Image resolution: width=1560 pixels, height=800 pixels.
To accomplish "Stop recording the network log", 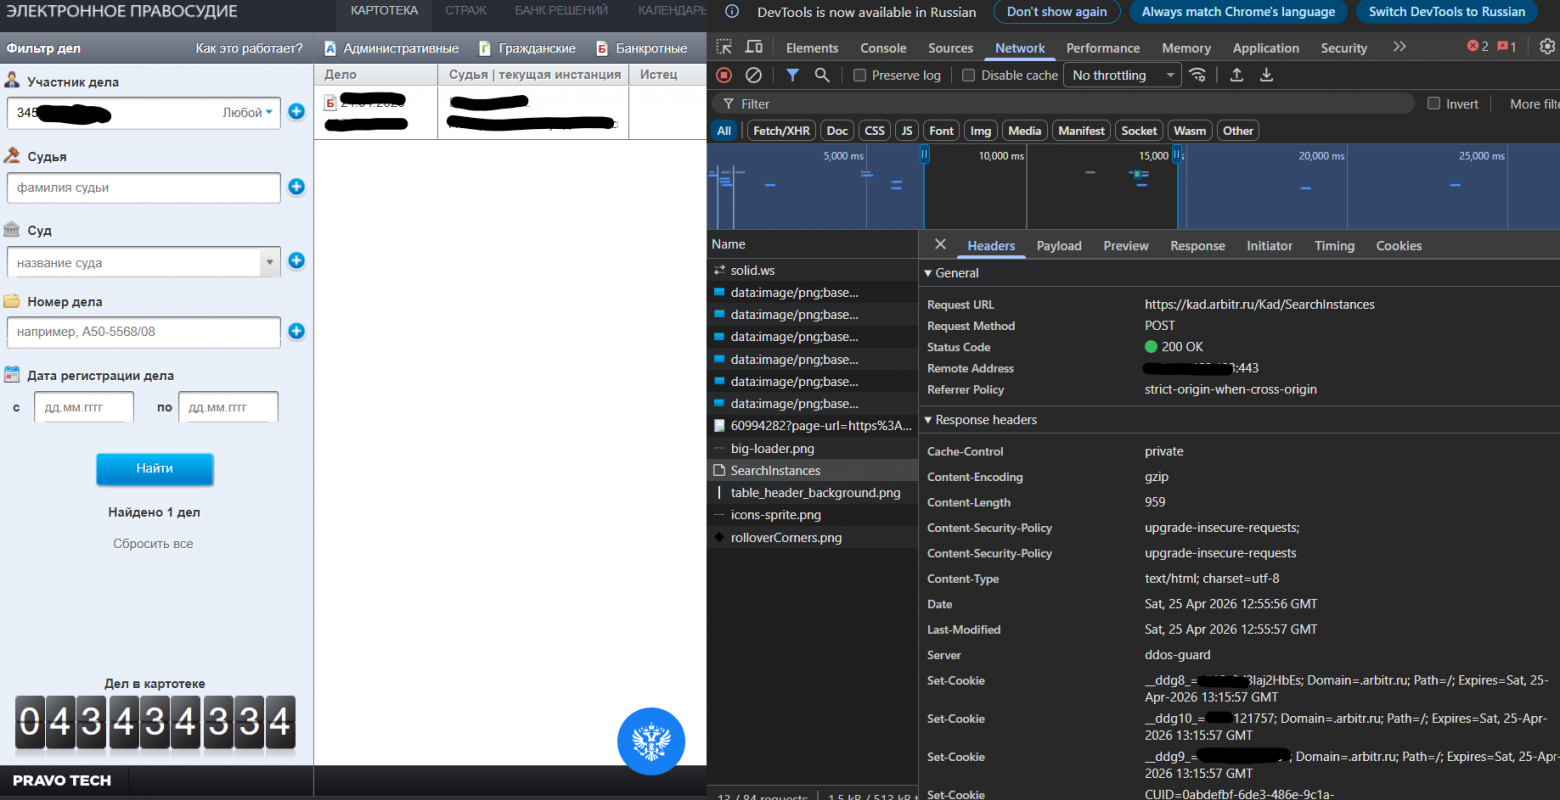I will coord(722,74).
